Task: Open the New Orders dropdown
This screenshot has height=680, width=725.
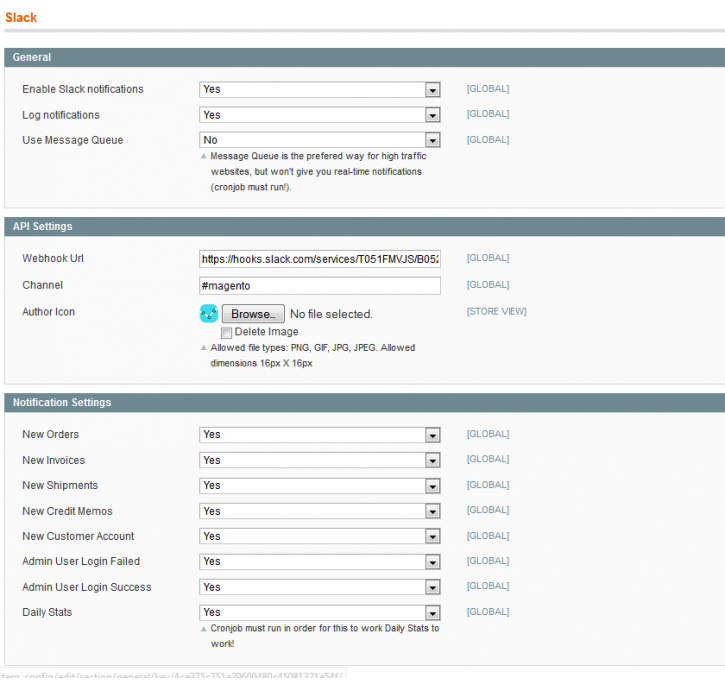Action: 319,435
